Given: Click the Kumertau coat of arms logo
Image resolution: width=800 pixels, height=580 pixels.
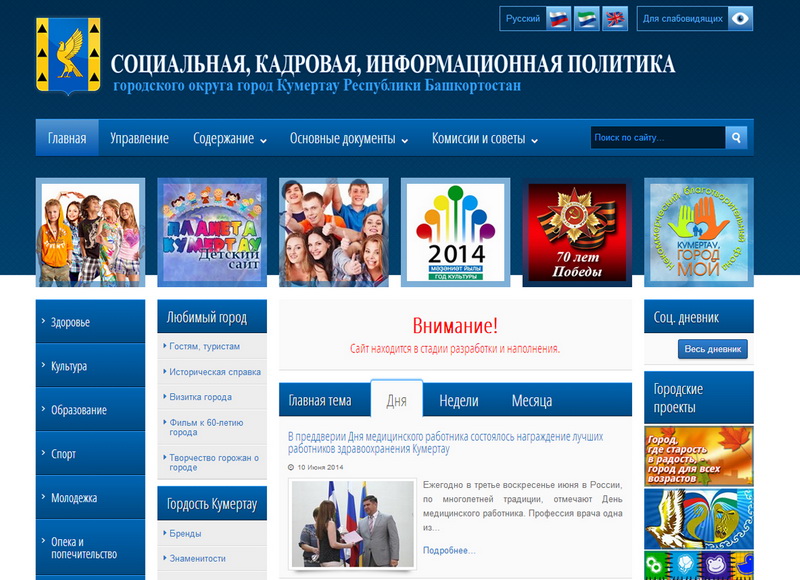Looking at the screenshot, I should point(68,56).
